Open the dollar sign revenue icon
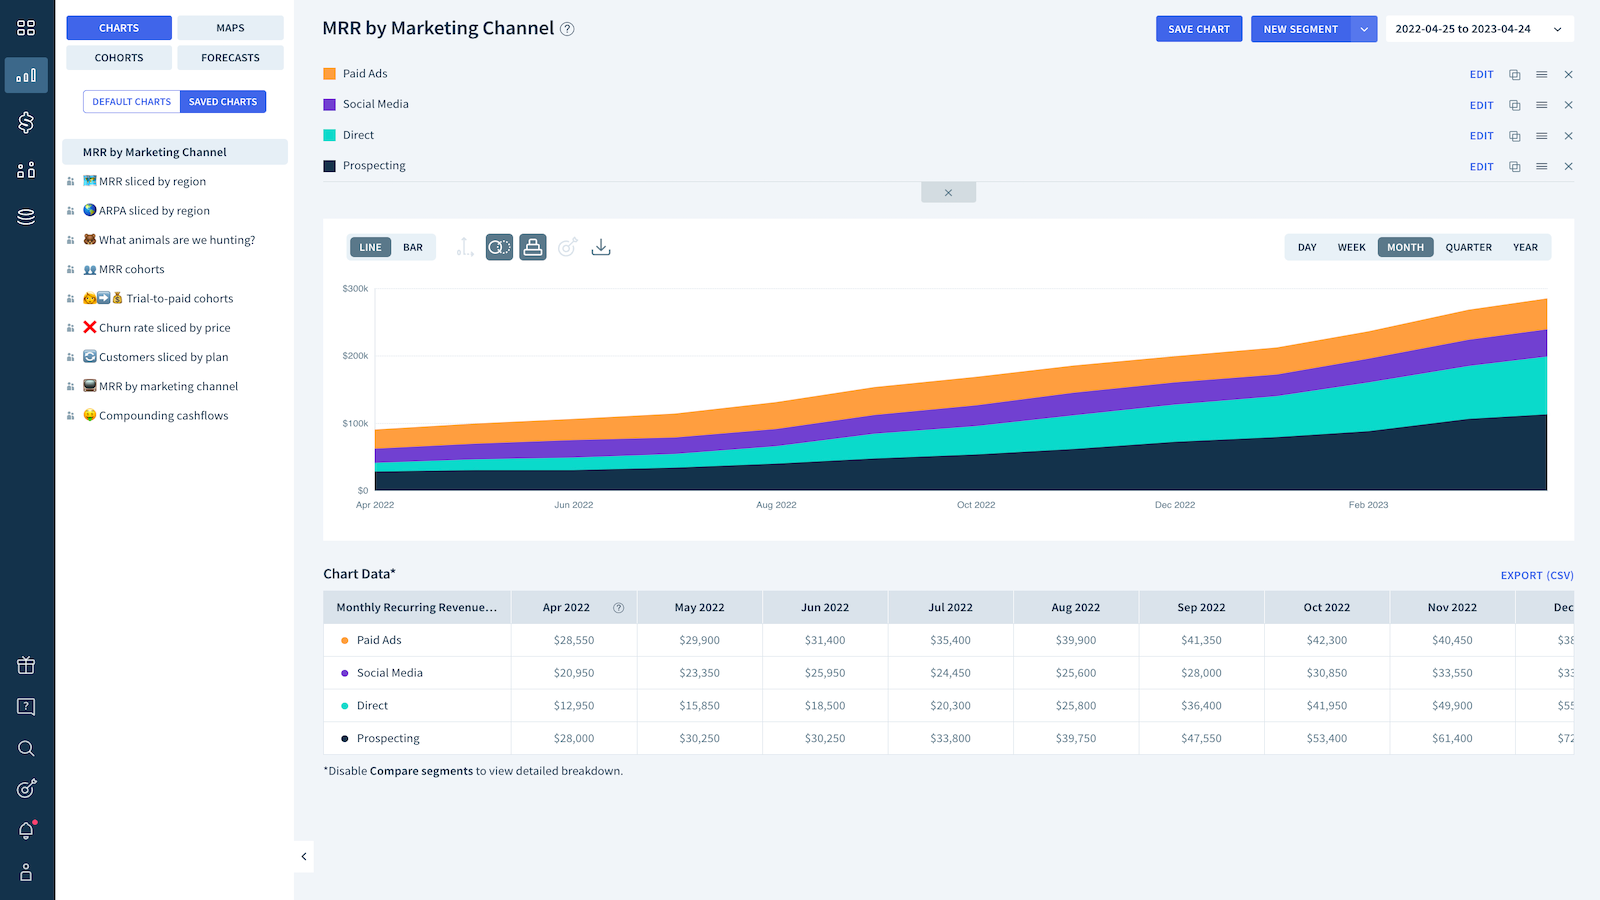This screenshot has height=900, width=1600. coord(26,122)
